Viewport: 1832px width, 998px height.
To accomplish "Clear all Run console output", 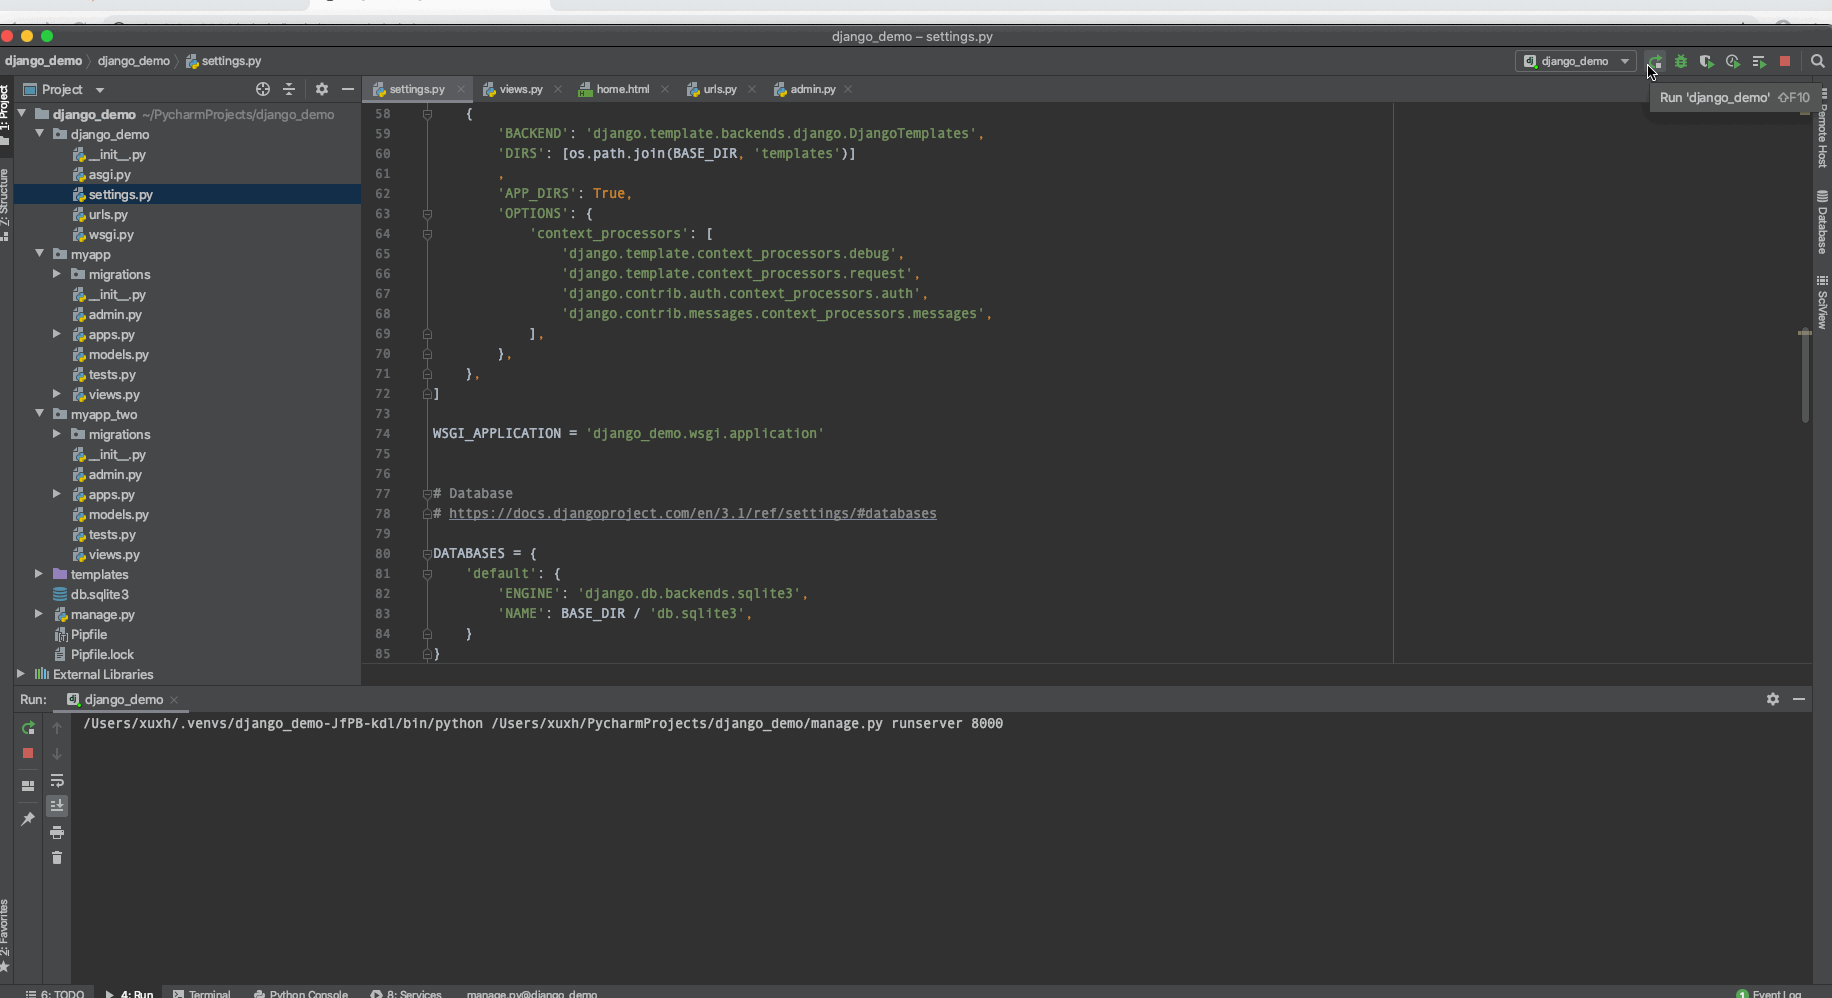I will point(57,858).
